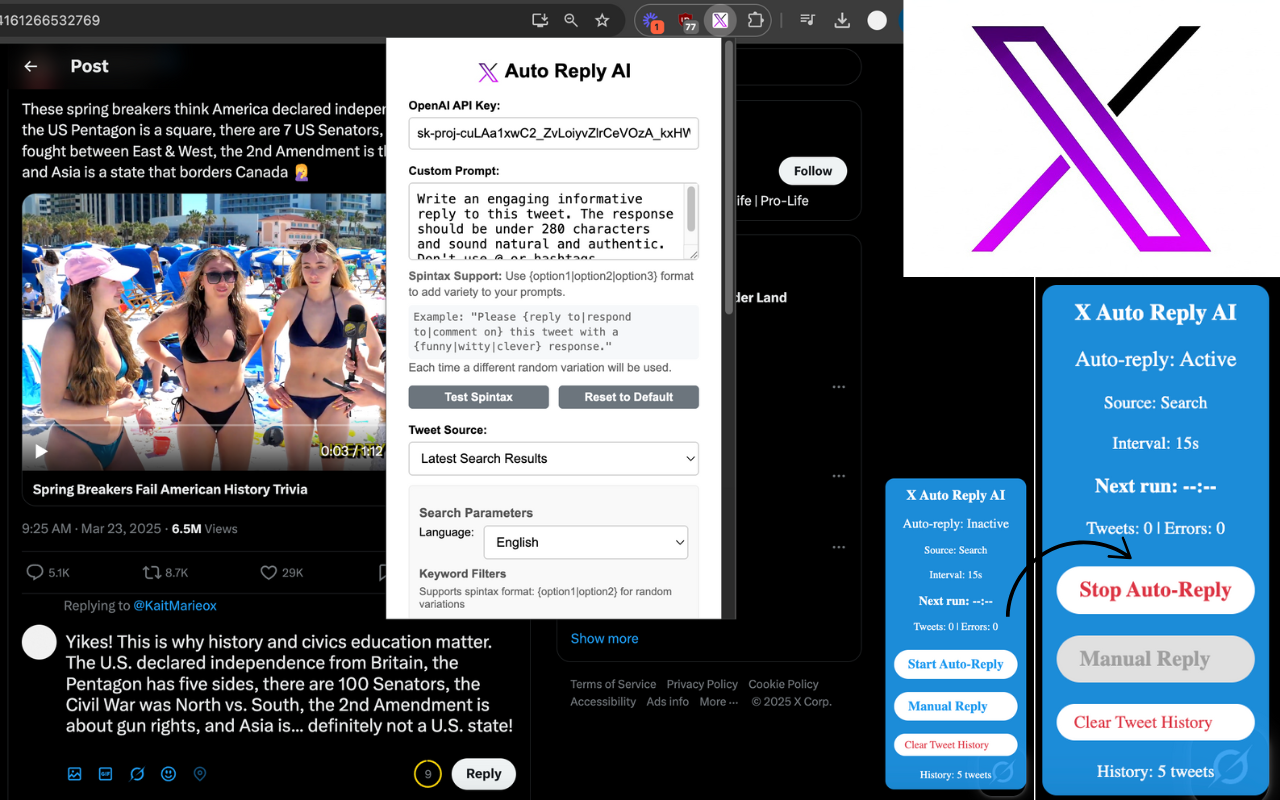Click Clear Tweet History in Active panel
Viewport: 1280px width, 800px height.
click(1155, 722)
